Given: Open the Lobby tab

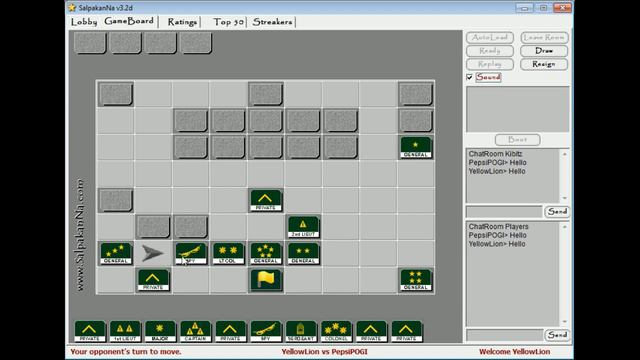Looking at the screenshot, I should [84, 22].
